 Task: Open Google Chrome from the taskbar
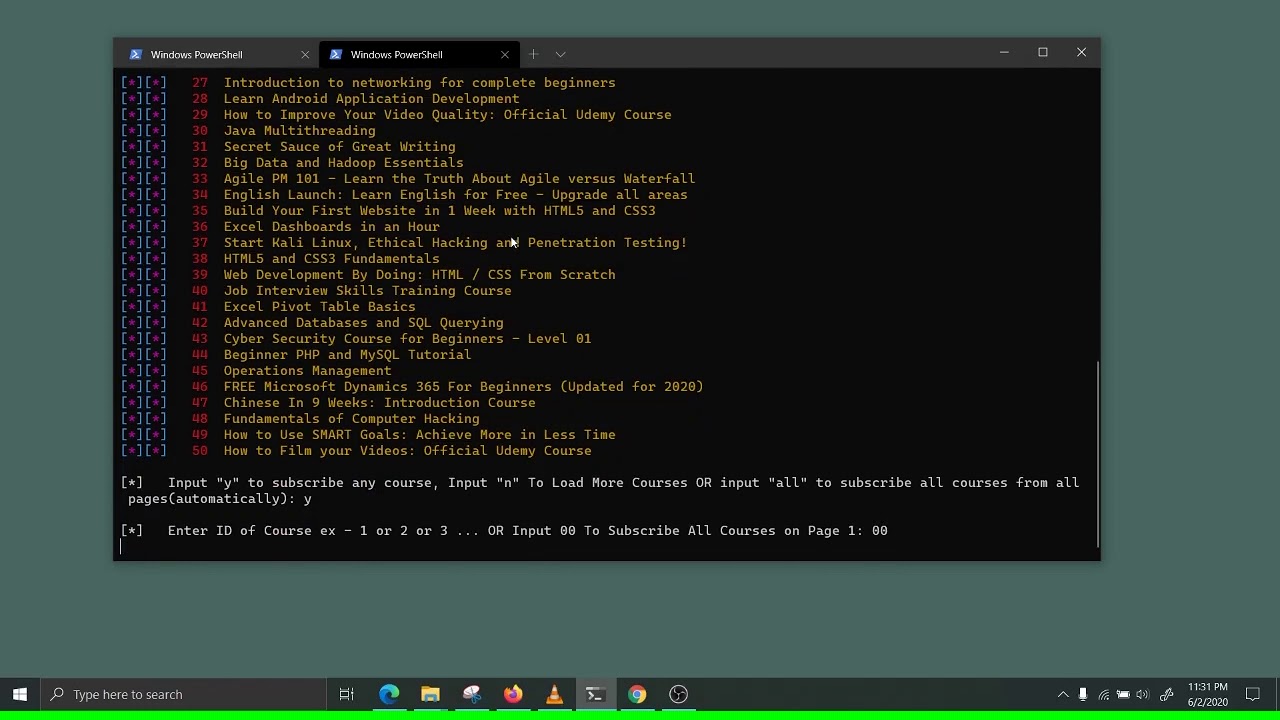[637, 694]
